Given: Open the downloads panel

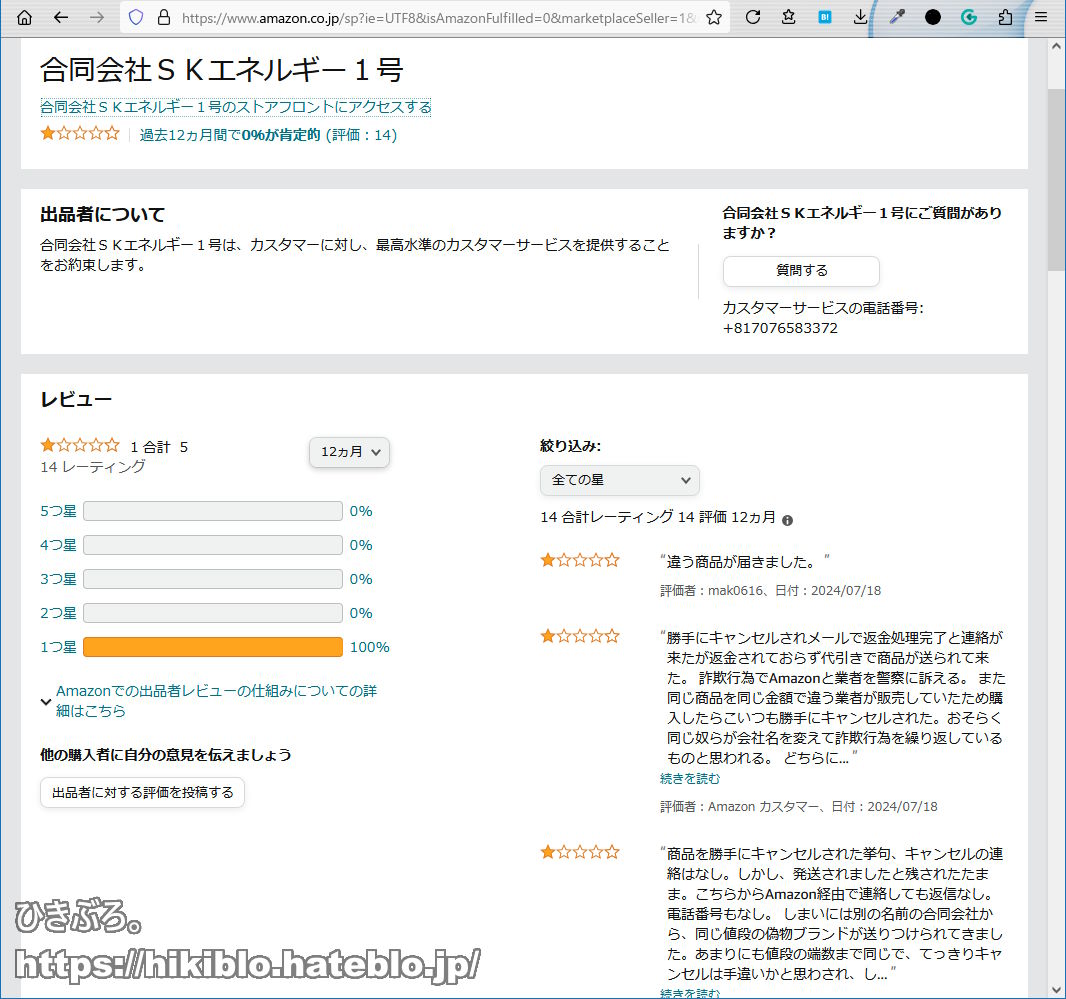Looking at the screenshot, I should (x=861, y=18).
